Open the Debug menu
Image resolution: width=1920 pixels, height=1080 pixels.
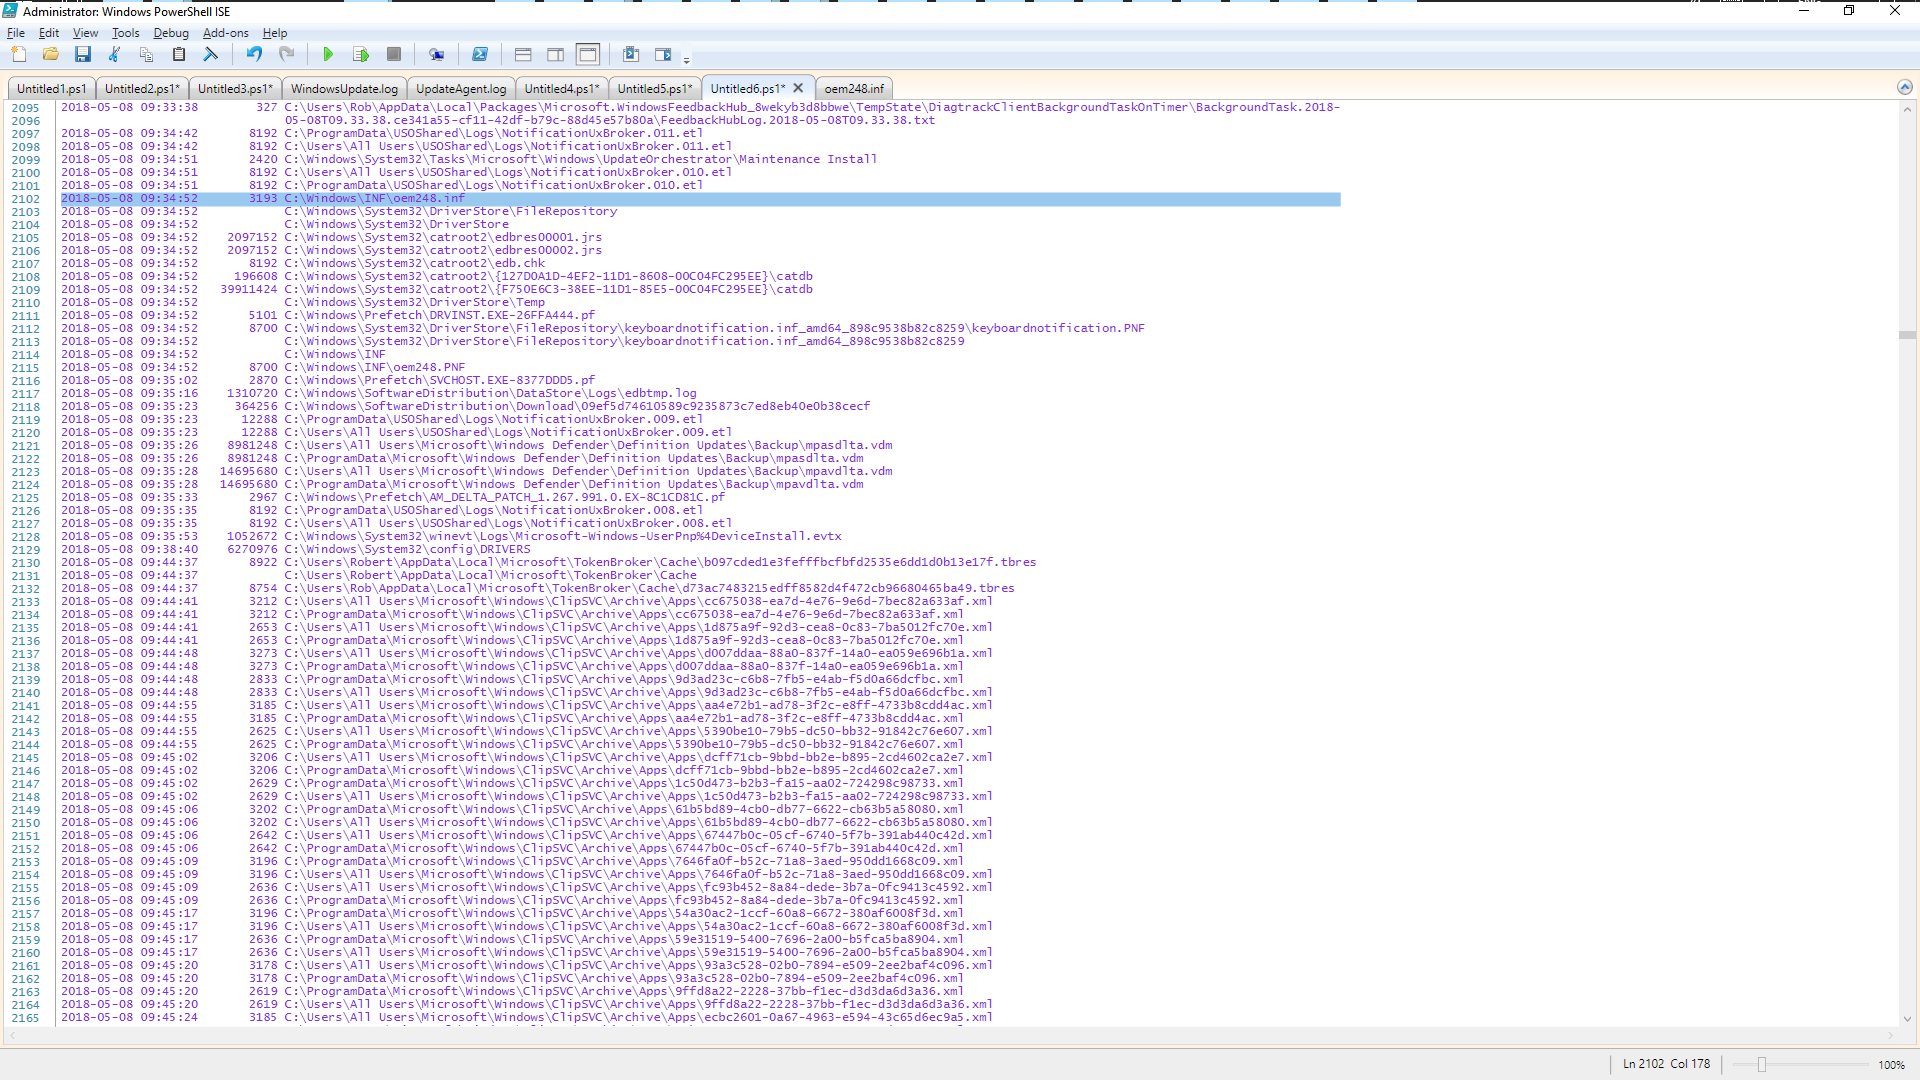coord(171,33)
